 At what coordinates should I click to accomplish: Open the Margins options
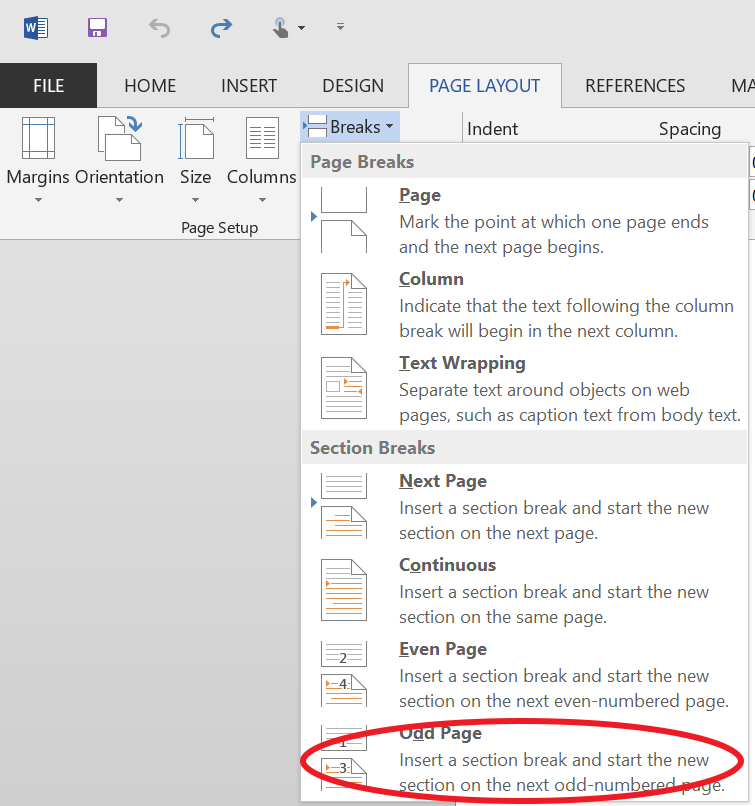(38, 160)
